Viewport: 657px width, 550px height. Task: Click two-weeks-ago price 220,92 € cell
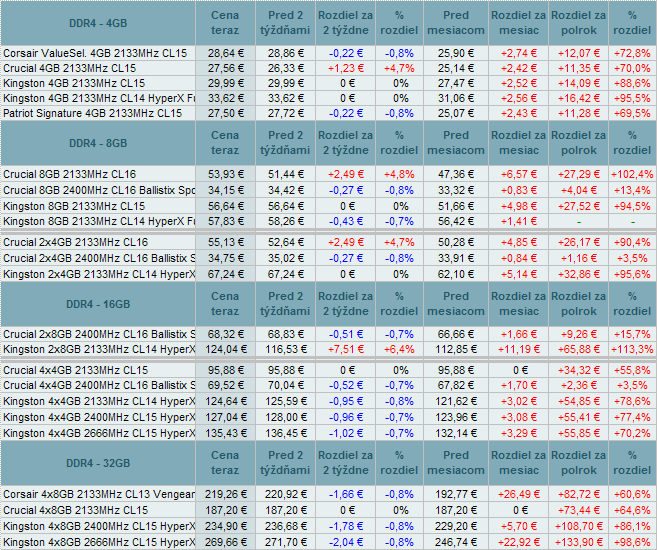pos(285,494)
